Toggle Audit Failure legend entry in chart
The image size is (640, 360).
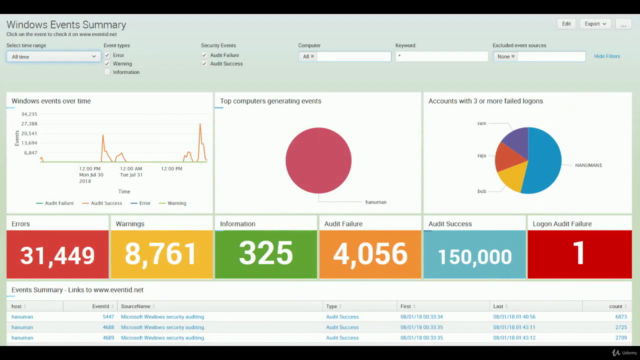(x=55, y=203)
